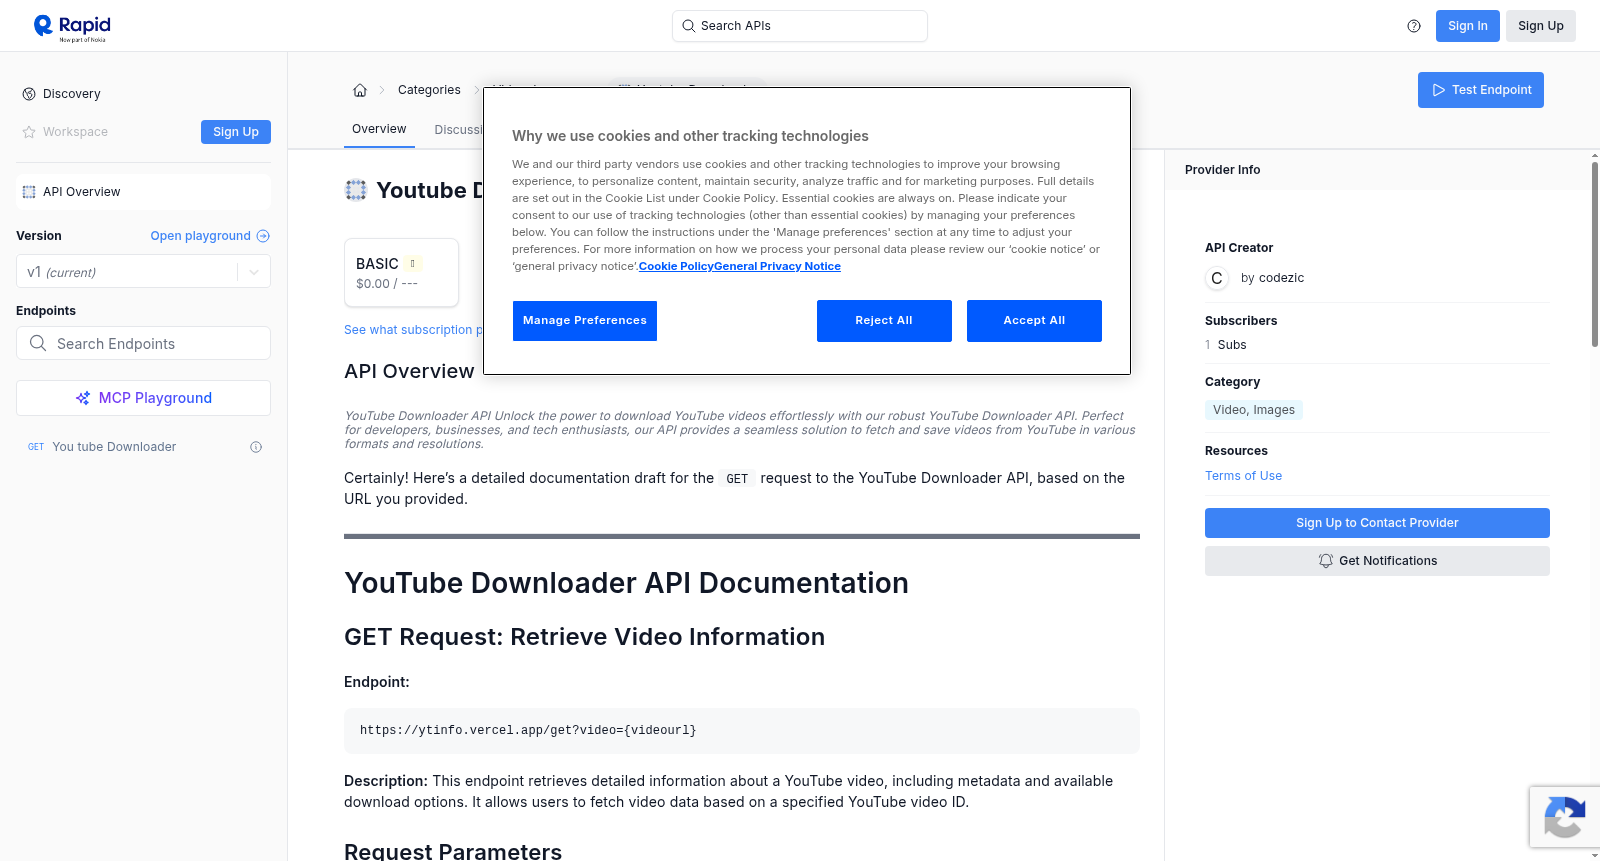
Task: Open the Terms of Use link
Action: coord(1243,476)
